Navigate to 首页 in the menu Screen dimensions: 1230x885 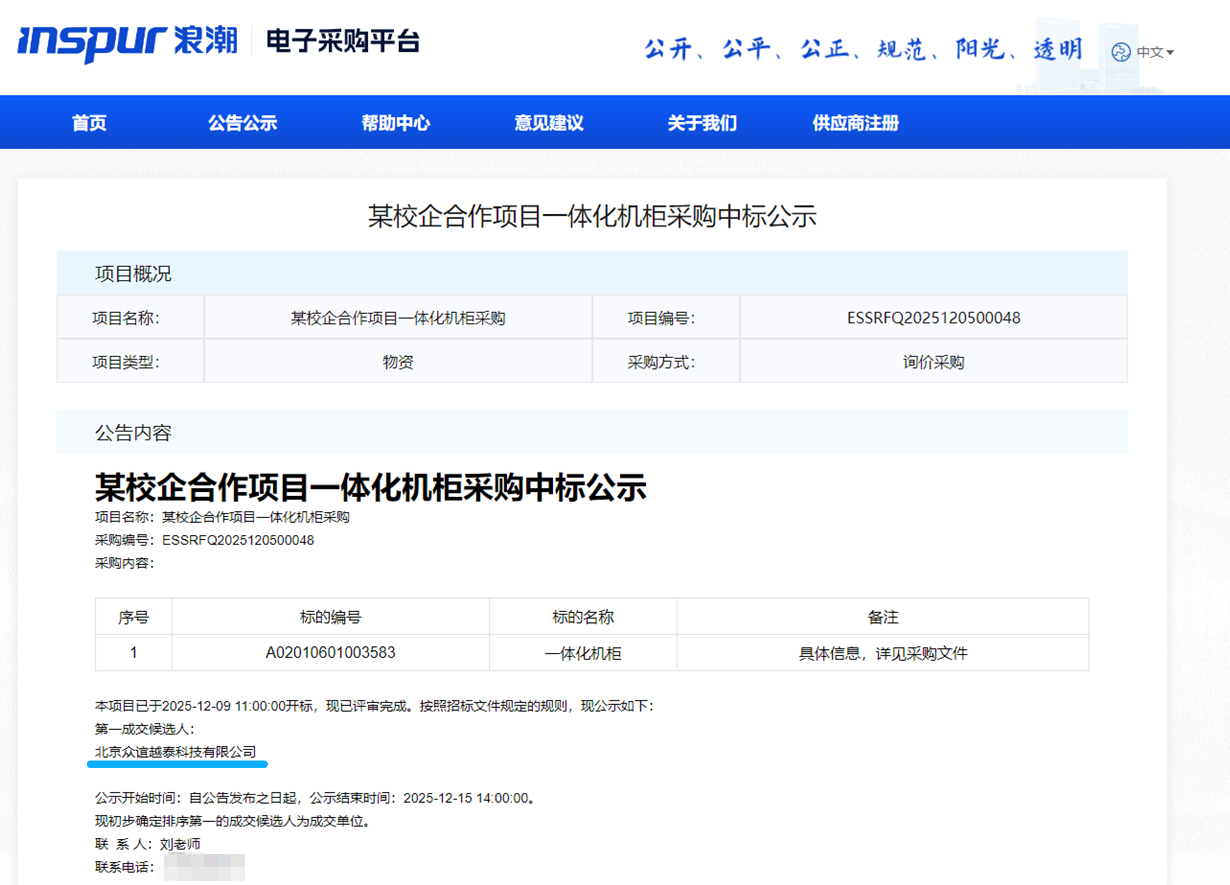coord(88,121)
